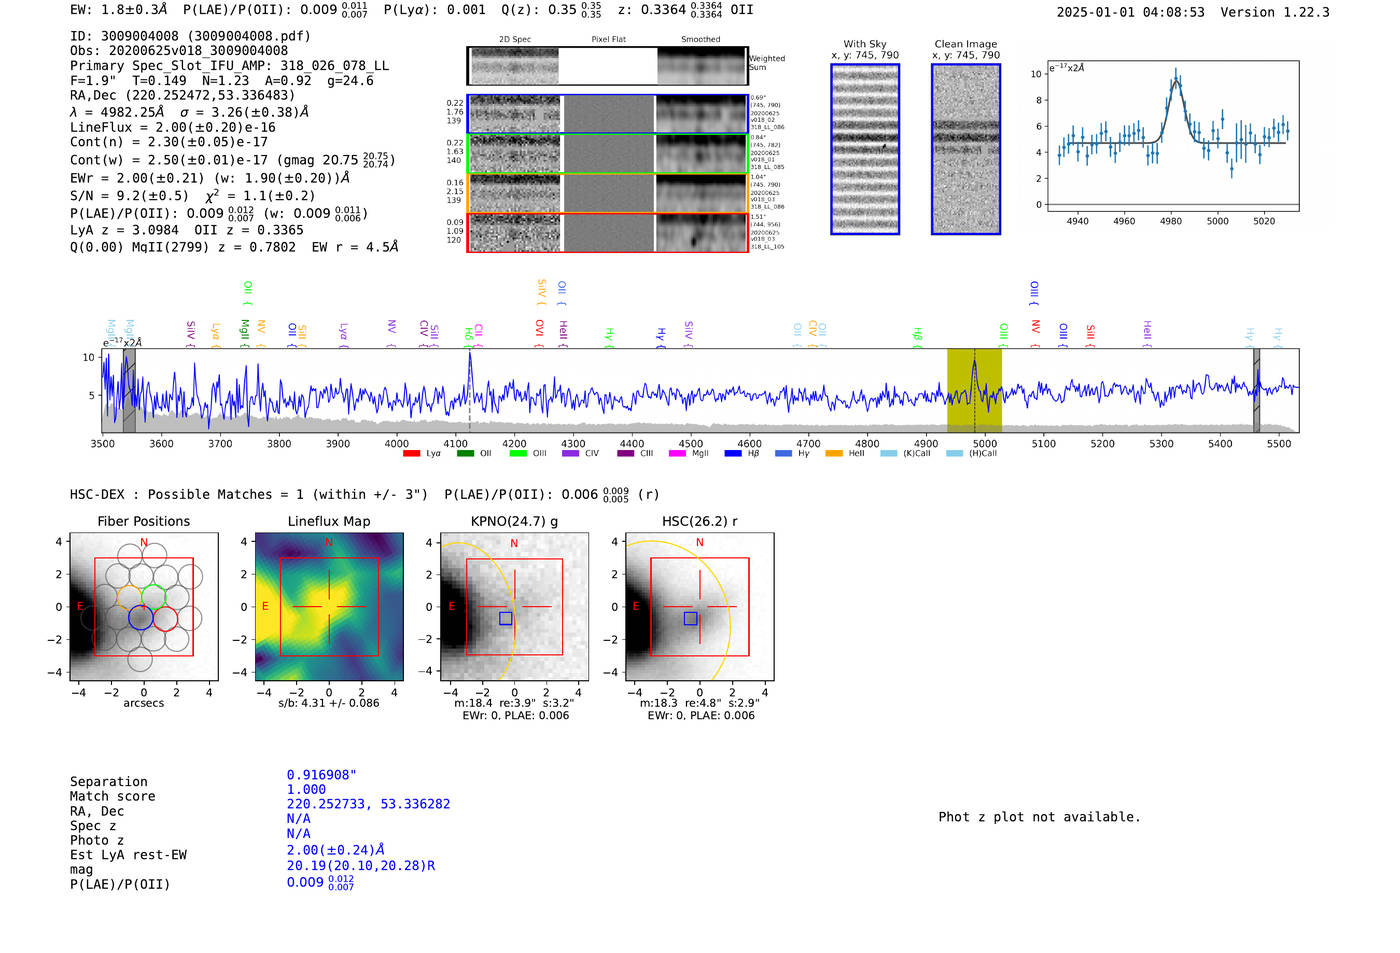Click 'Phot z plot not available.' text
This screenshot has width=1400, height=953.
click(x=1039, y=817)
